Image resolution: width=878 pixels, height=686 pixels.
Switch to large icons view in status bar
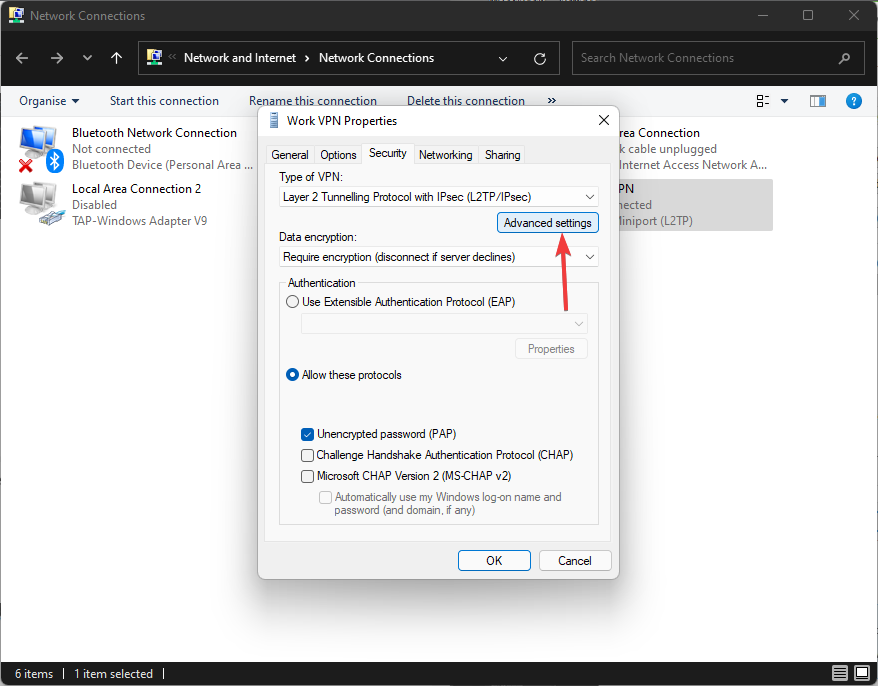click(861, 674)
